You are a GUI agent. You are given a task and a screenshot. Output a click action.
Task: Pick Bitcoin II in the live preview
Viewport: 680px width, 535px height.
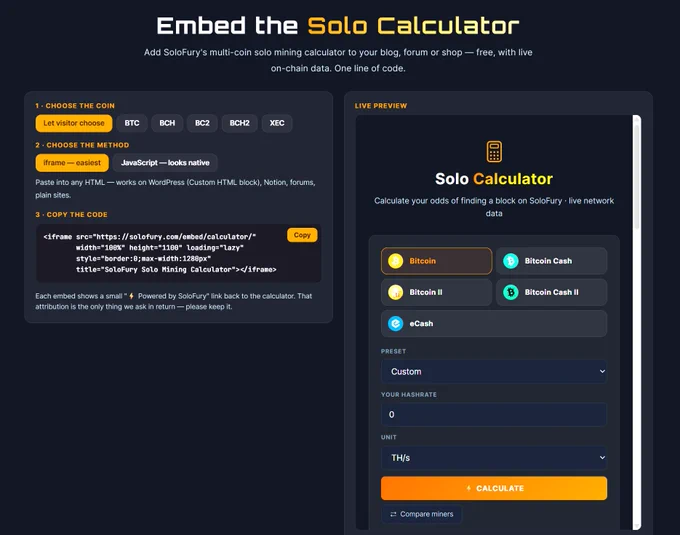coord(437,292)
